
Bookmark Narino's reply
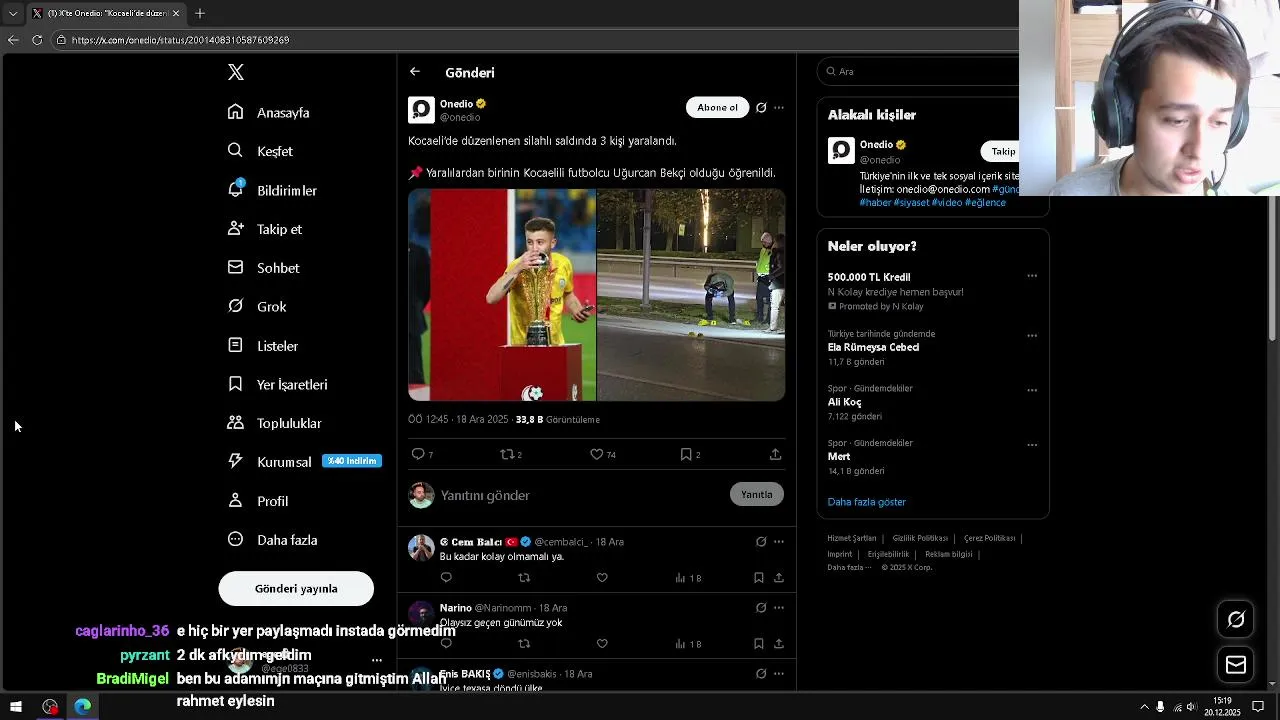(759, 644)
